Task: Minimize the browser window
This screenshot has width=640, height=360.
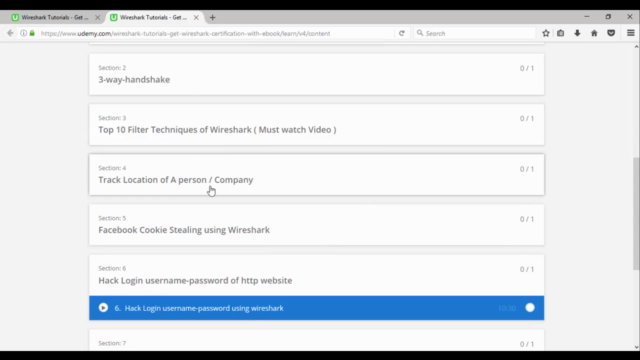Action: (587, 17)
